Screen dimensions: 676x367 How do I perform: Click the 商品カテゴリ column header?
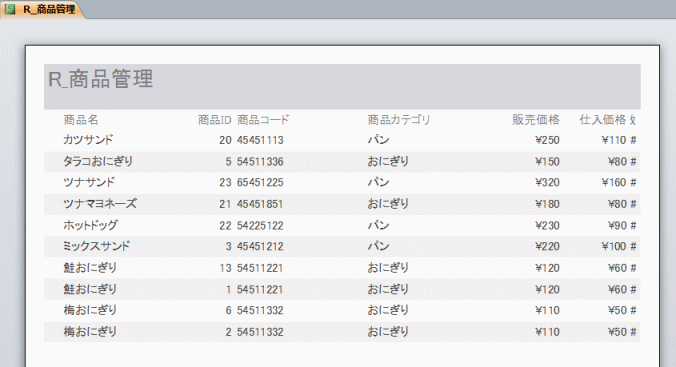[x=399, y=119]
